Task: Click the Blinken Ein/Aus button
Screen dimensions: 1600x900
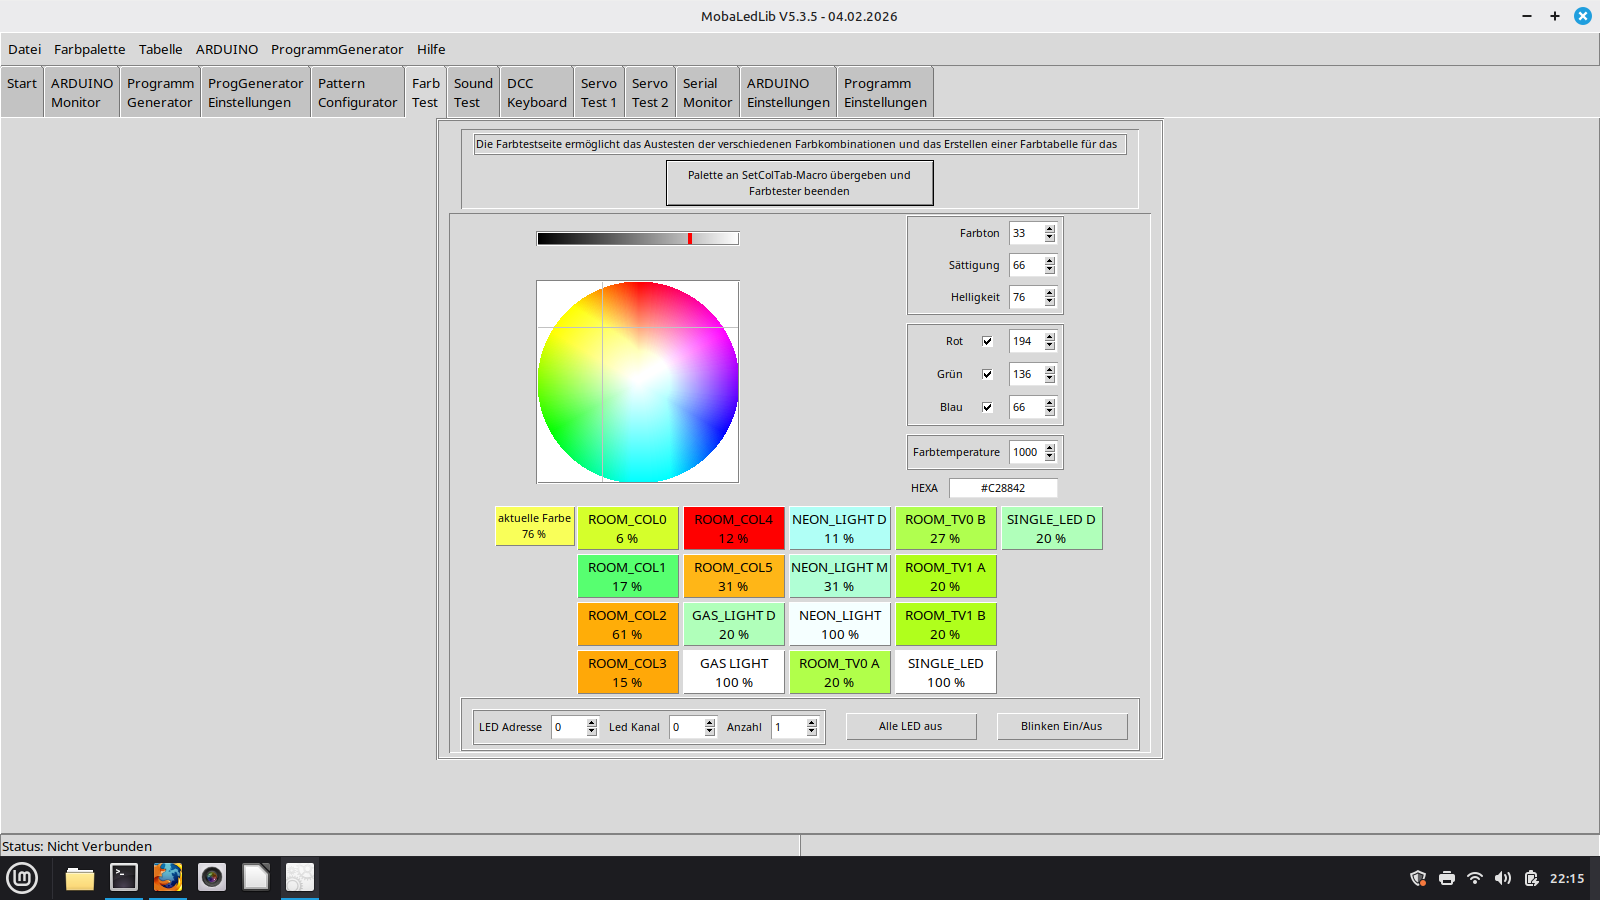Action: pos(1061,726)
